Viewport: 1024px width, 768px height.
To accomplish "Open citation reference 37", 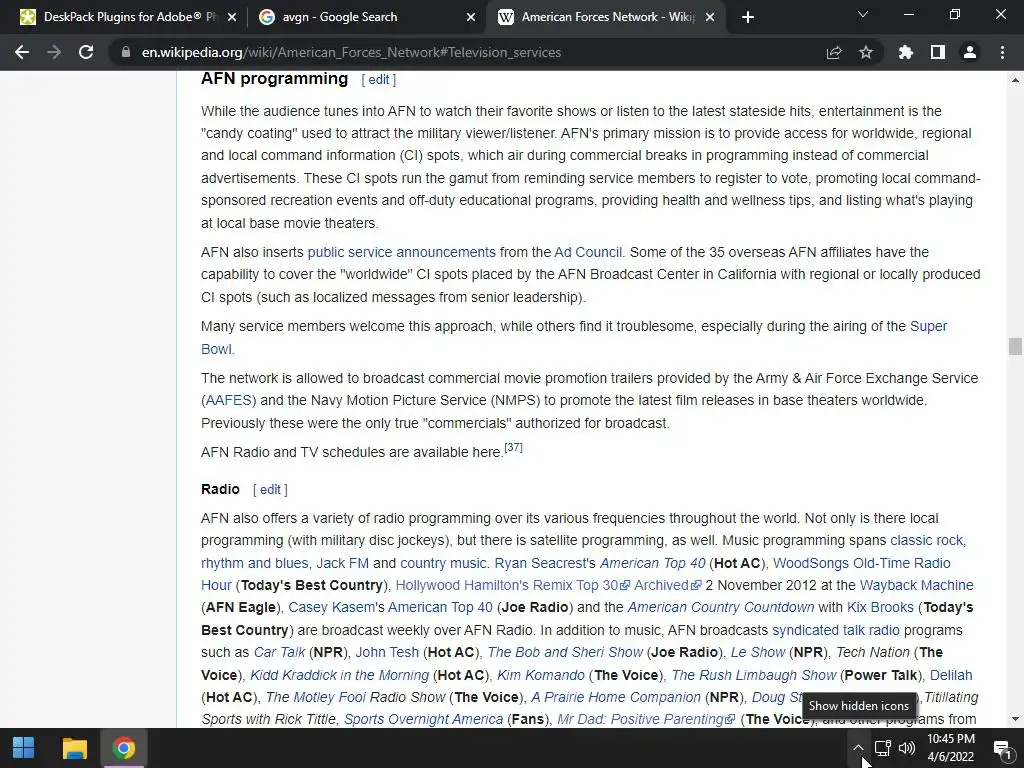I will pos(513,447).
